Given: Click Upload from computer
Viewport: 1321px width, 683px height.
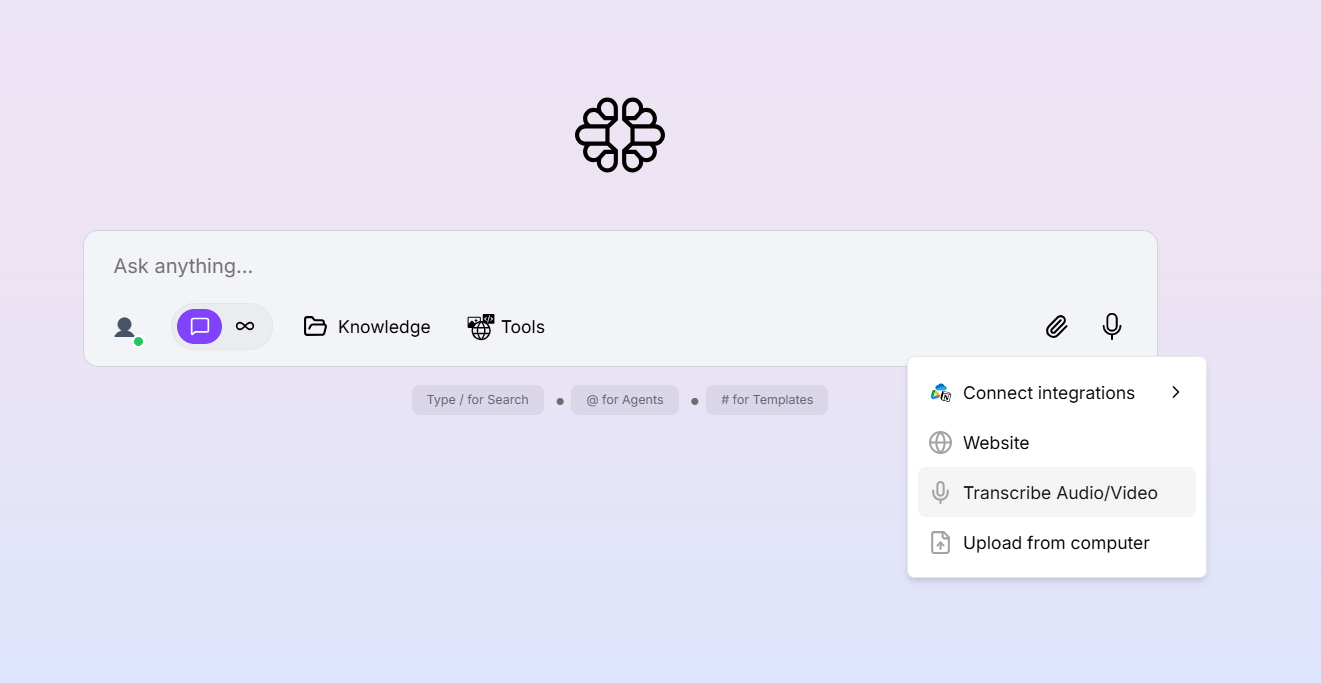Looking at the screenshot, I should (x=1054, y=542).
